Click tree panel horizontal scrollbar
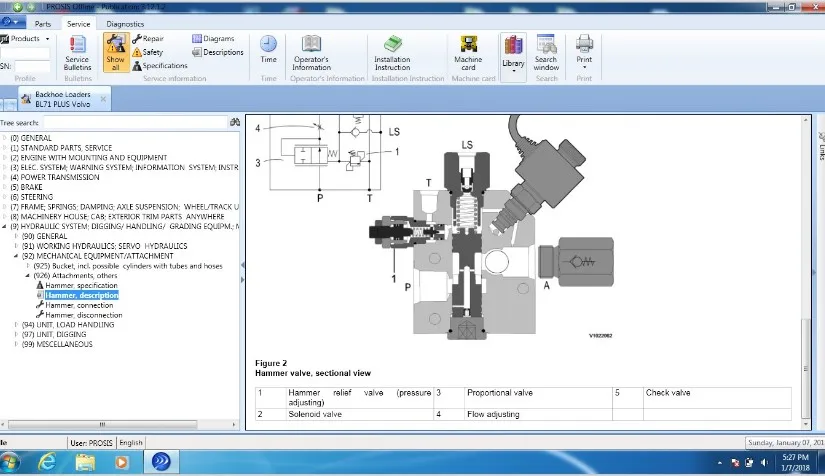 point(103,424)
